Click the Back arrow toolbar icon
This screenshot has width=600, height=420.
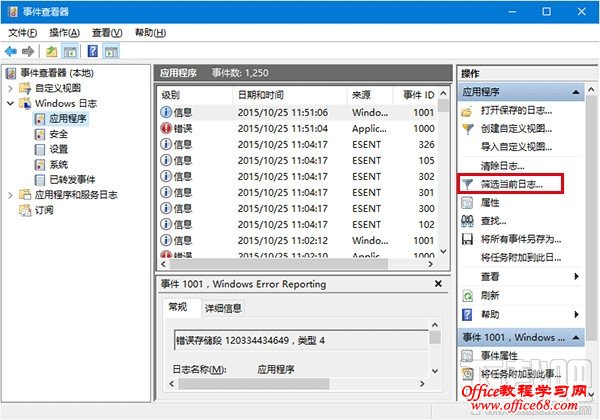pyautogui.click(x=11, y=51)
